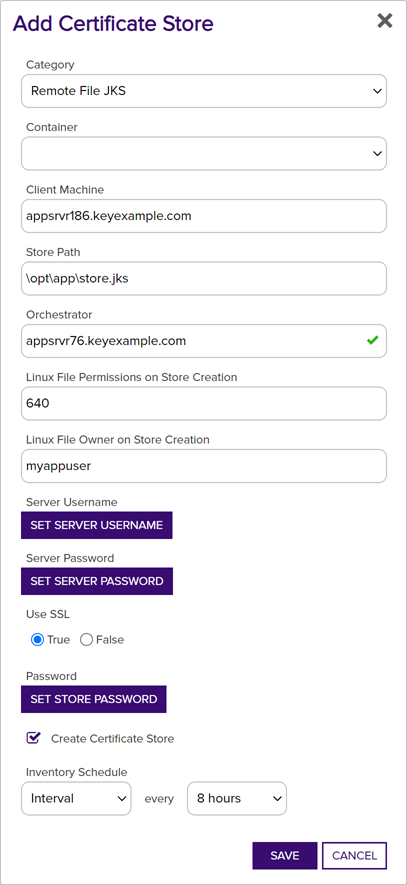Toggle Create Certificate Store checkbox
Viewport: 407px width, 885px height.
[x=34, y=738]
